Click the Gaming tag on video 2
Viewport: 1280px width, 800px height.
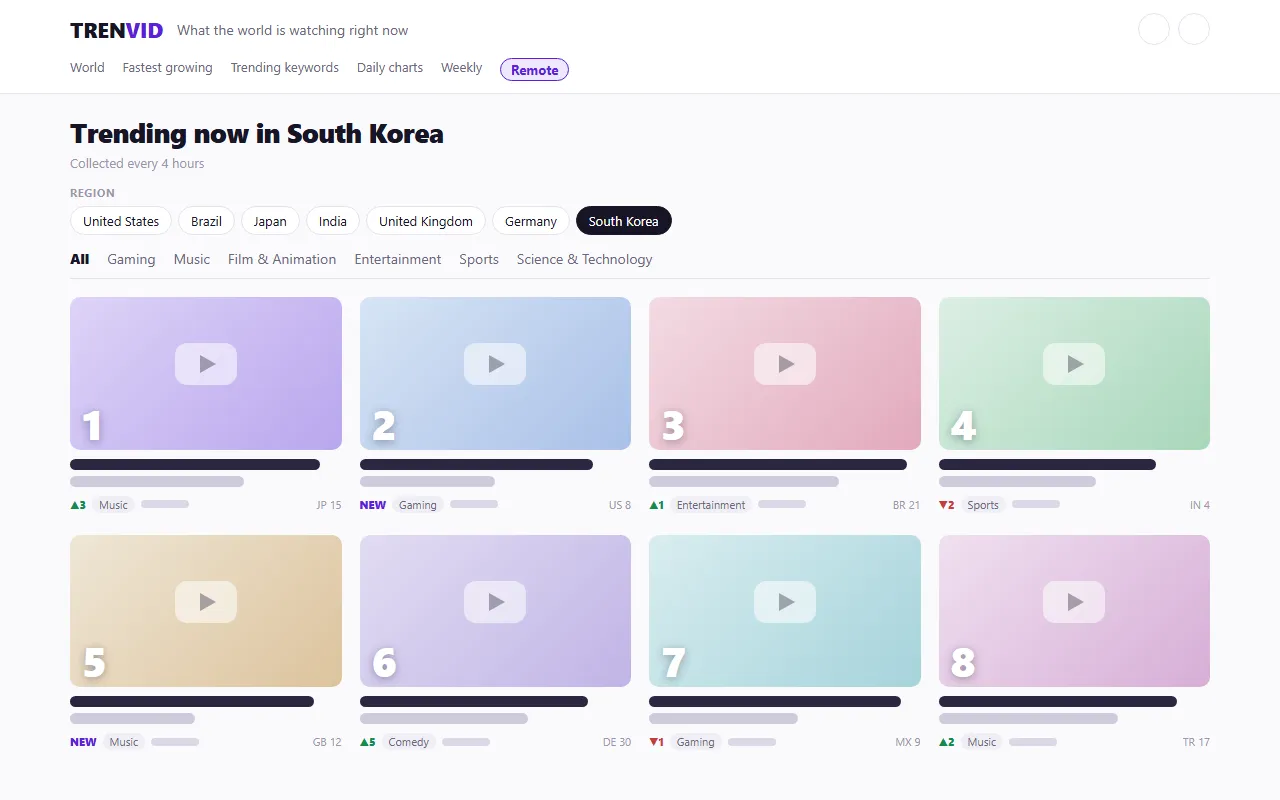[x=418, y=505]
